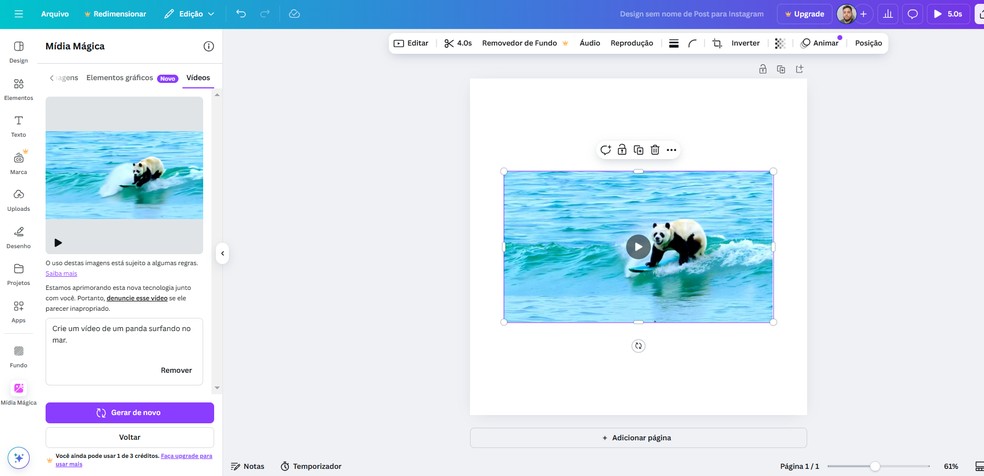Delete the selected video with trash icon

coord(655,150)
